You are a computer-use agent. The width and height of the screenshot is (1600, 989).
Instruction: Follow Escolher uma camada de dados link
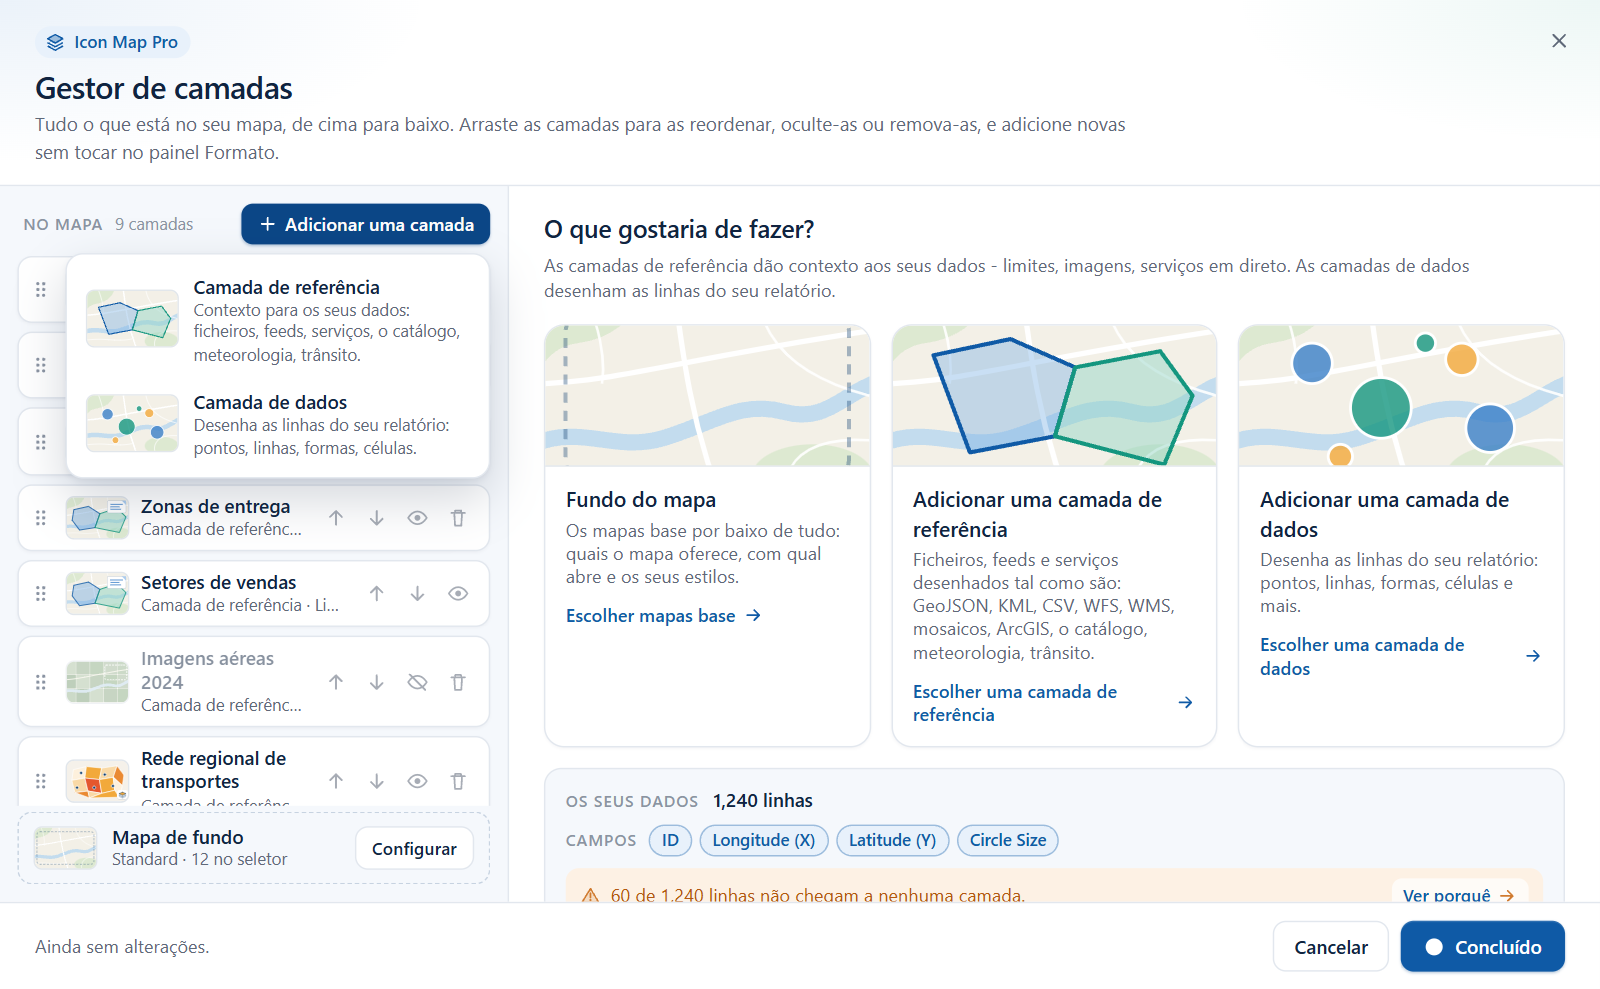click(1400, 656)
